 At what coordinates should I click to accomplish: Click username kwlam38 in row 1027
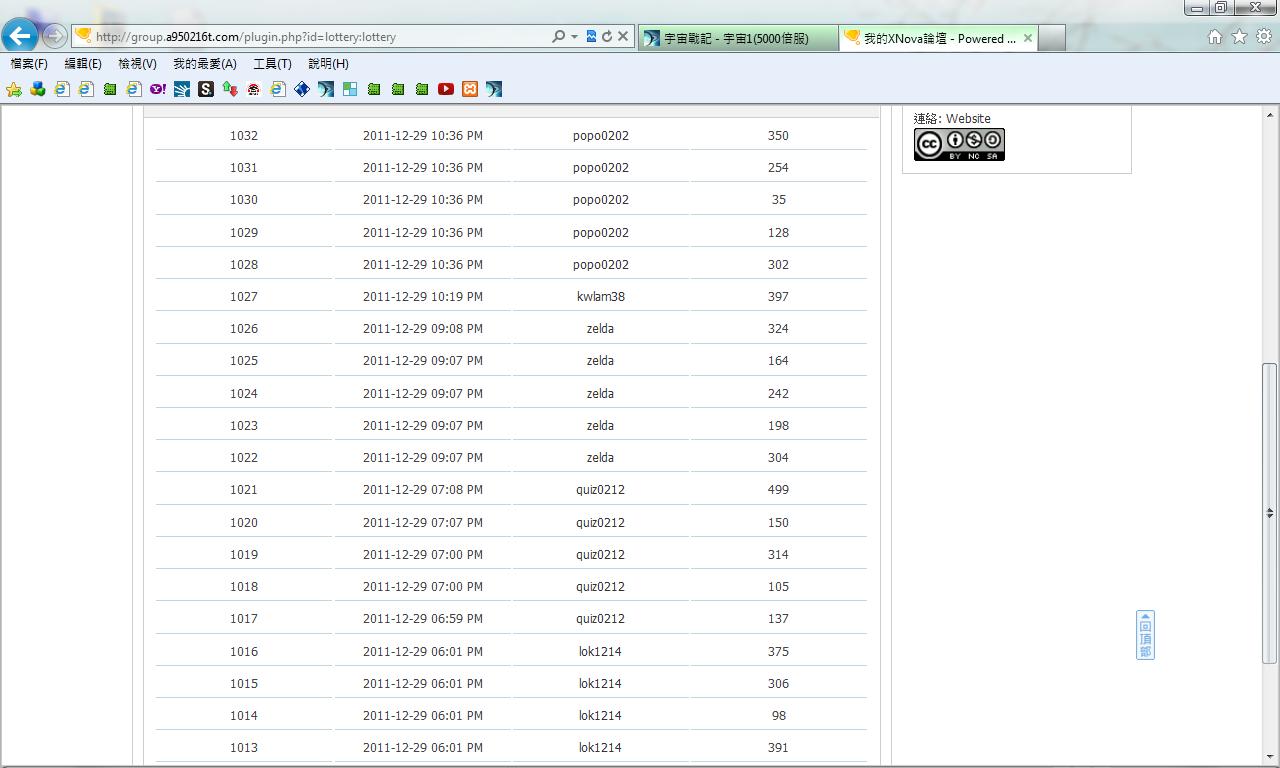(x=601, y=296)
